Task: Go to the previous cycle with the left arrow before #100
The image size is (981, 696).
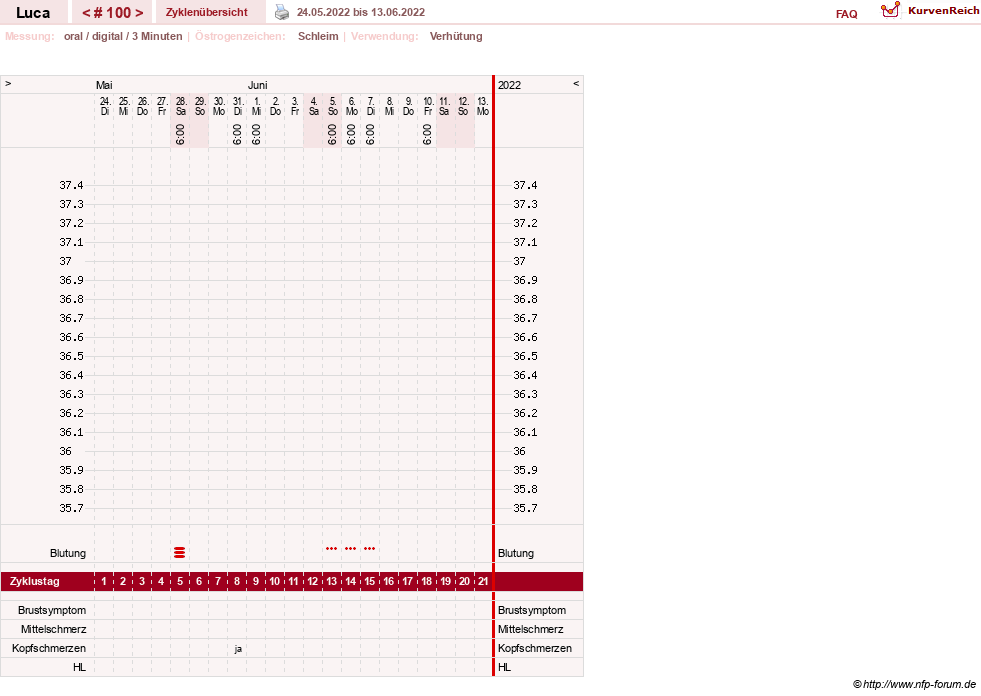Action: (x=86, y=13)
